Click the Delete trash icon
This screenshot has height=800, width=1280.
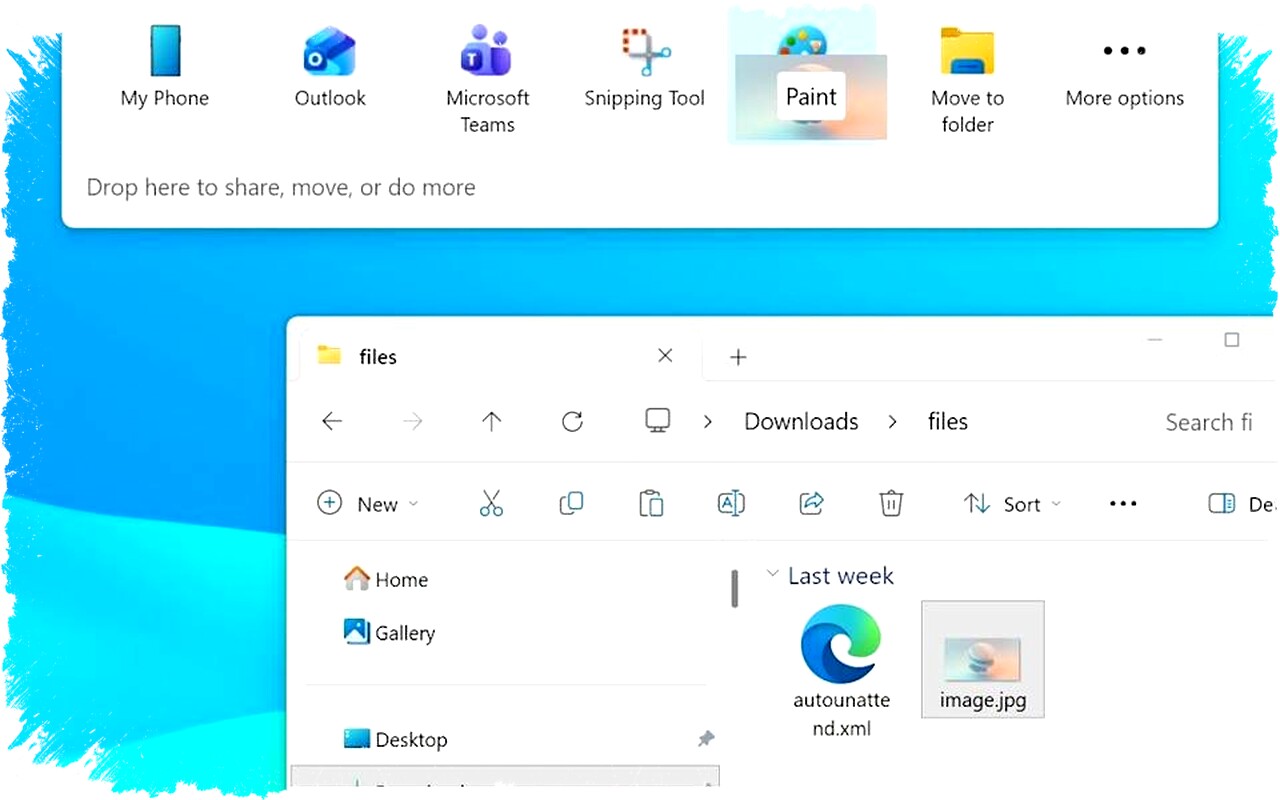click(891, 503)
